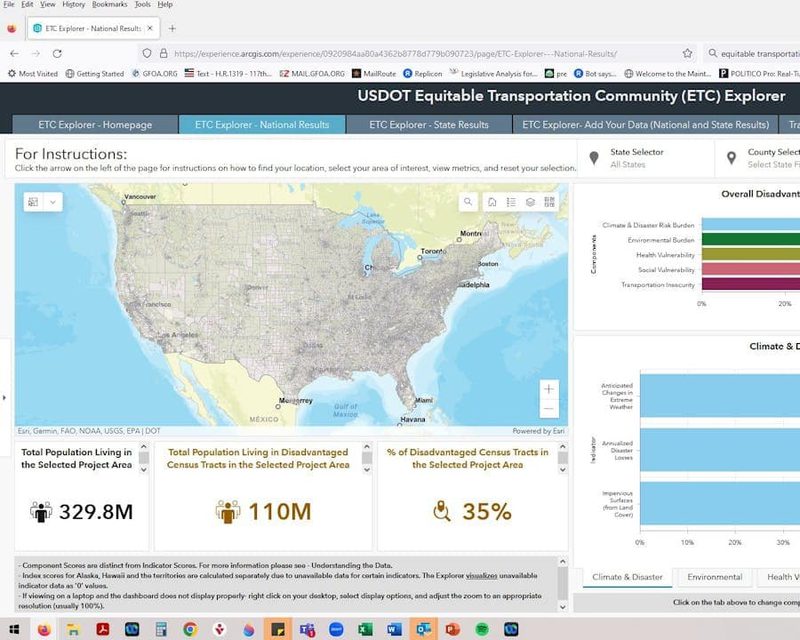Open Spotify from the taskbar

coord(482,629)
